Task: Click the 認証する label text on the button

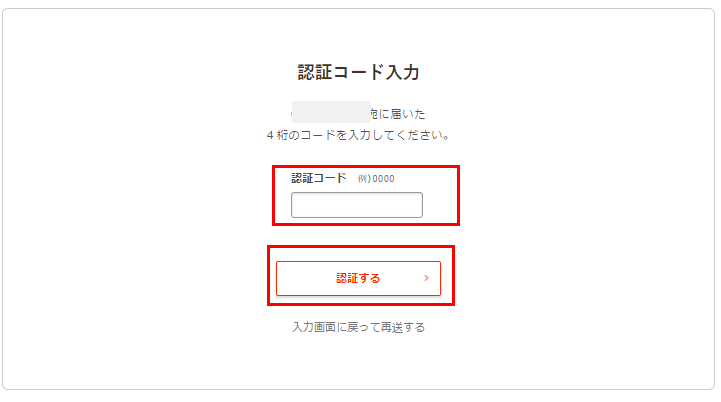Action: click(358, 278)
